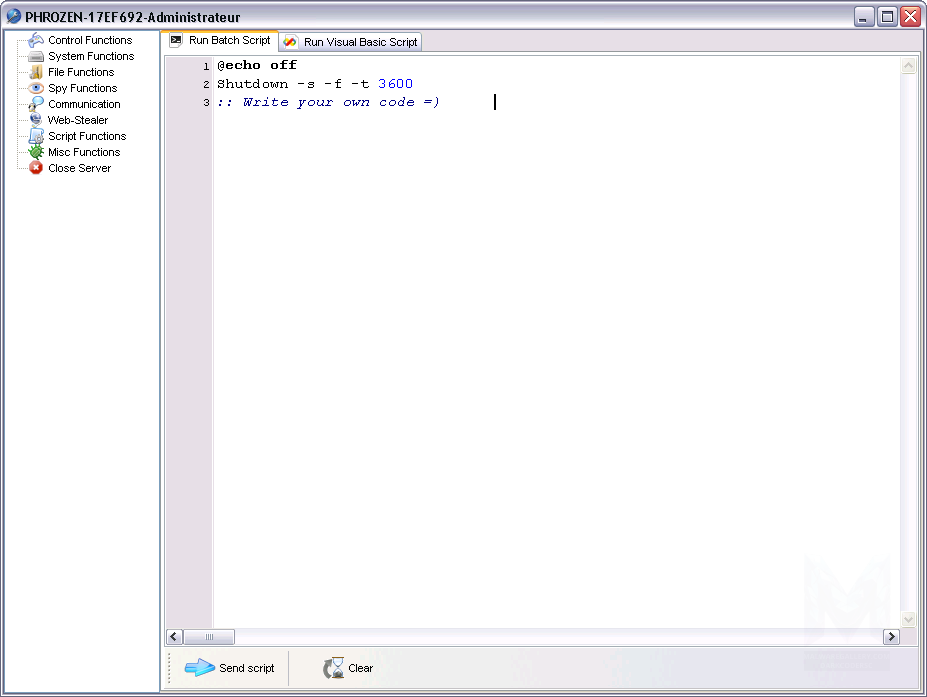This screenshot has height=697, width=927.
Task: Open the Script Functions icon
Action: point(36,136)
